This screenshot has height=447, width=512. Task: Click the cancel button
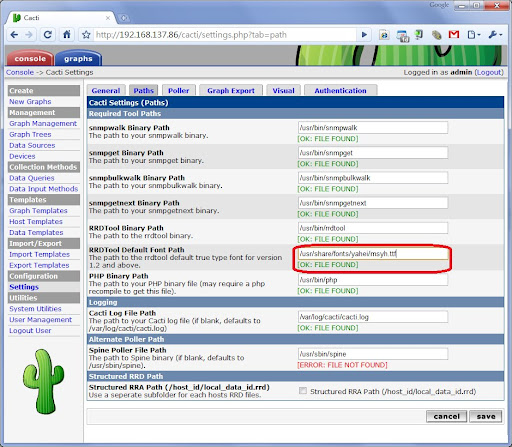(446, 416)
